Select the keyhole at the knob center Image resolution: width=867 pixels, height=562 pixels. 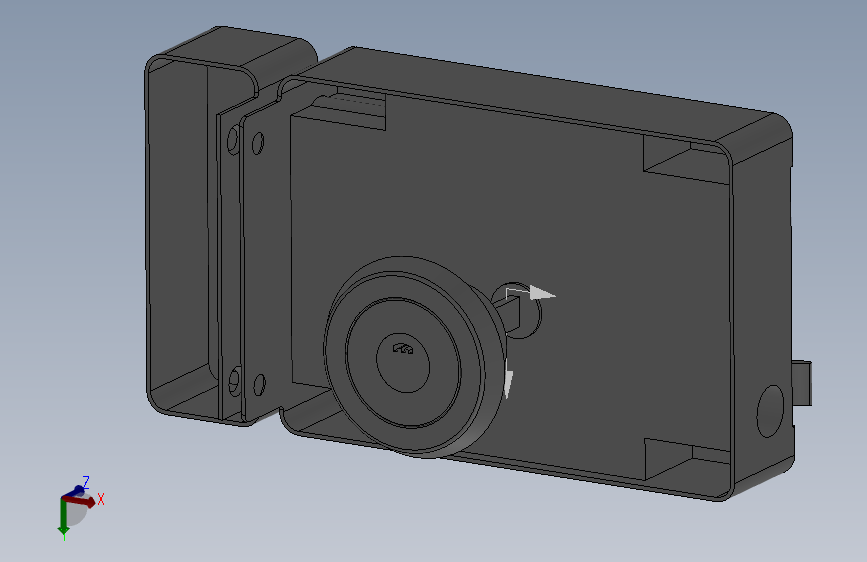403,348
